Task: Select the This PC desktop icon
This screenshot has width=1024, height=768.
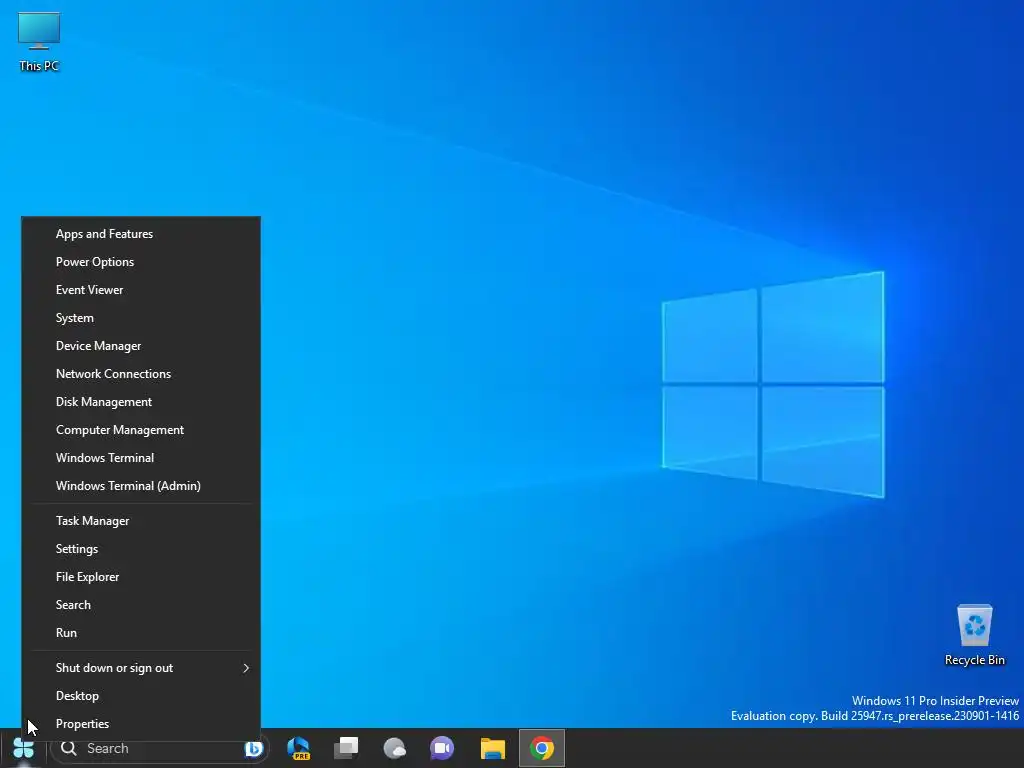Action: [39, 42]
